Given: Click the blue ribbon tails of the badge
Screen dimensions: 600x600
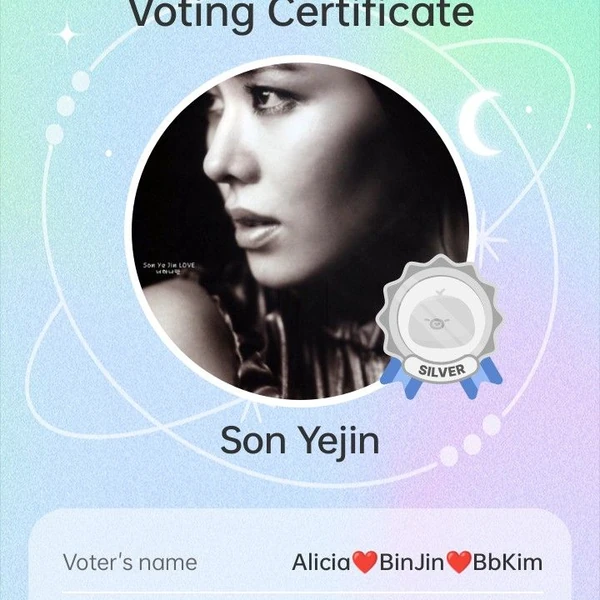Looking at the screenshot, I should 441,378.
